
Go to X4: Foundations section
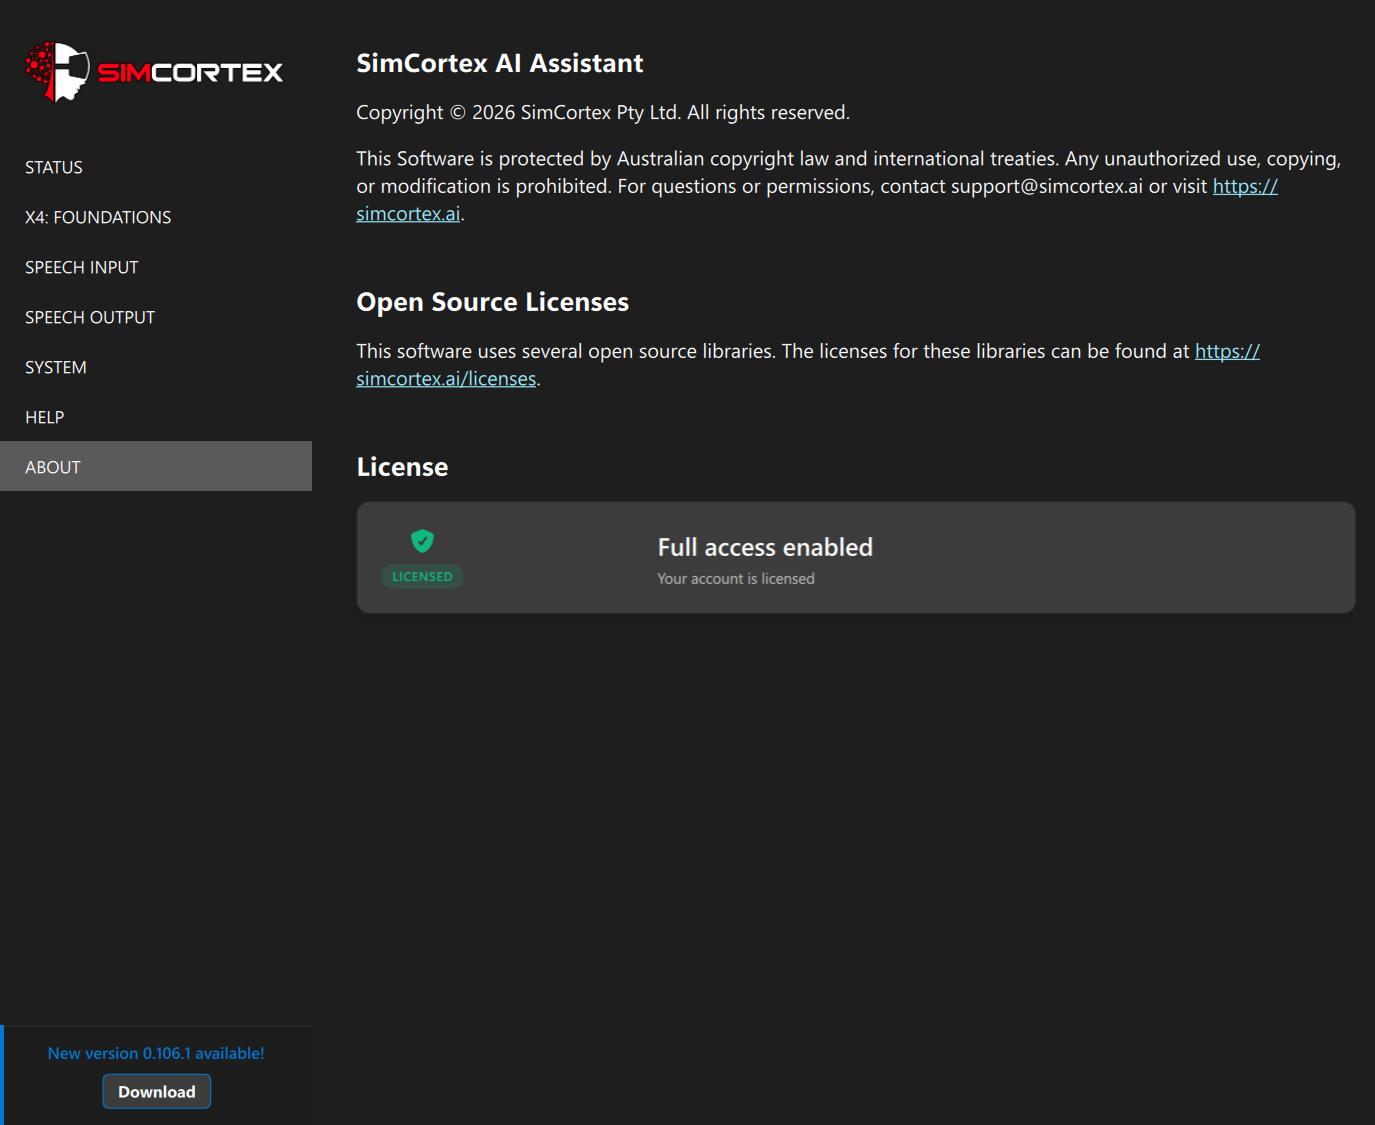pyautogui.click(x=156, y=217)
